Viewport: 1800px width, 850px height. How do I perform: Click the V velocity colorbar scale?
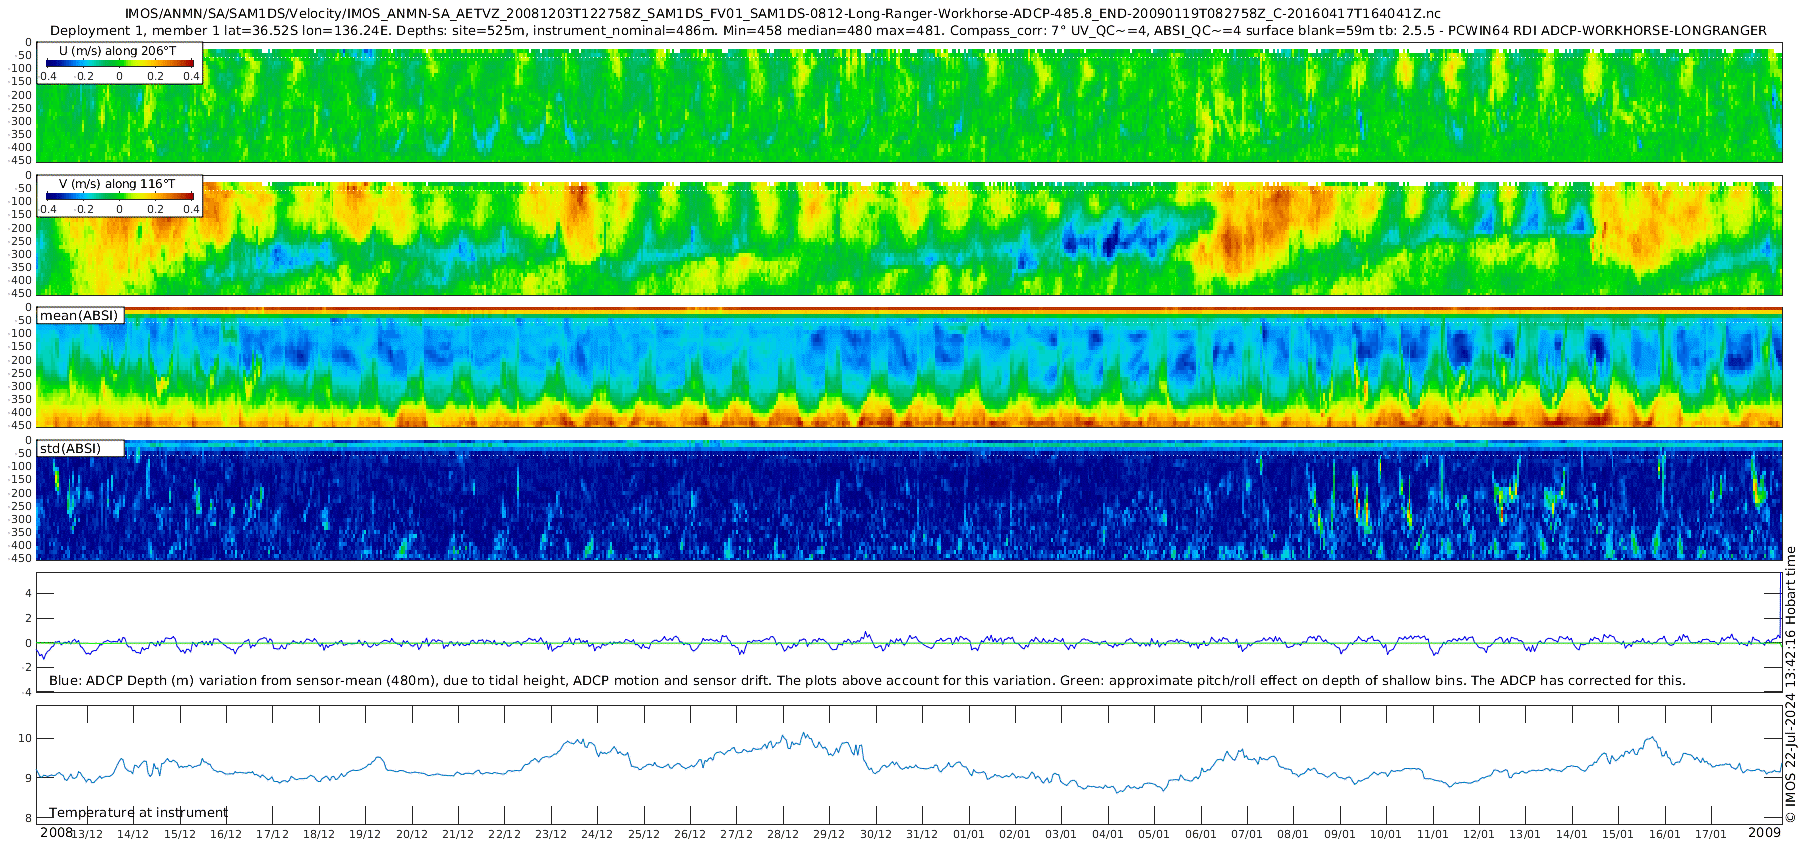coord(119,197)
